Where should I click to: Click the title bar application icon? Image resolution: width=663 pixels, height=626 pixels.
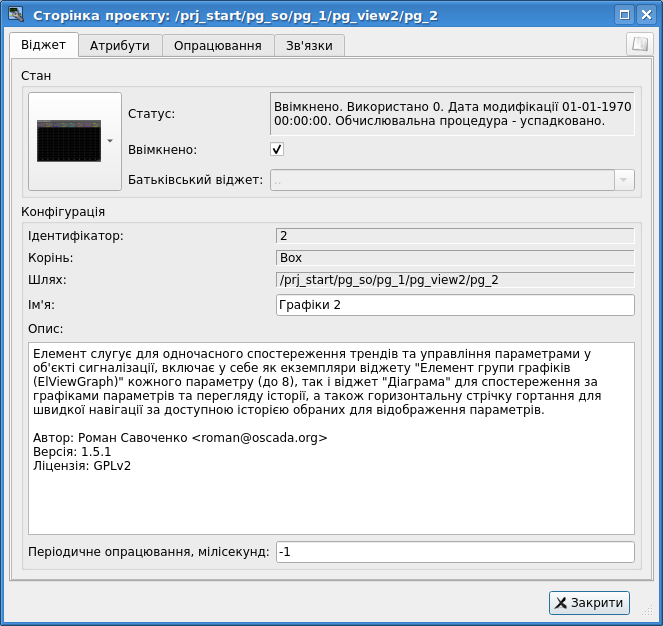click(15, 15)
